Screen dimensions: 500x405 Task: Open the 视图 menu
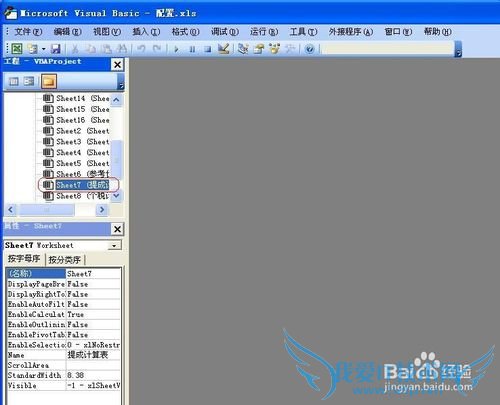(107, 32)
